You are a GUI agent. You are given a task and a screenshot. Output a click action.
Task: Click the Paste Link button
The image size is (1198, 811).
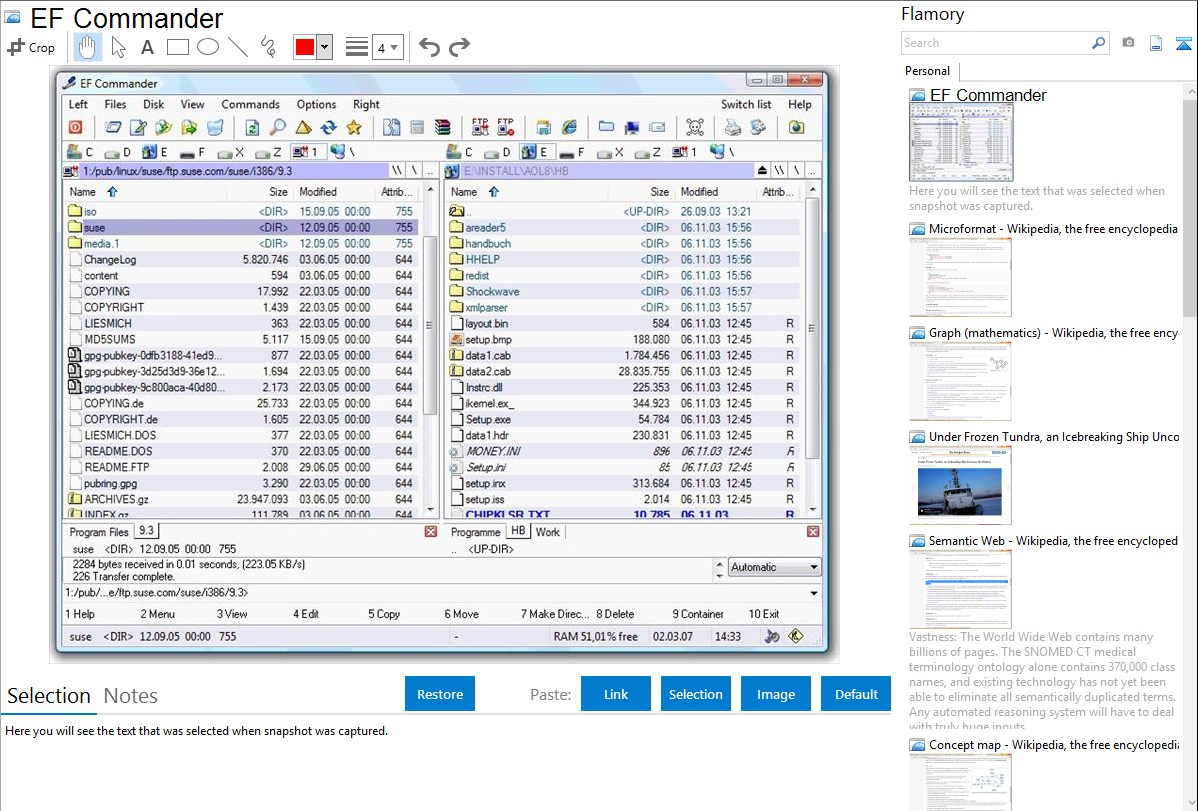pos(616,694)
